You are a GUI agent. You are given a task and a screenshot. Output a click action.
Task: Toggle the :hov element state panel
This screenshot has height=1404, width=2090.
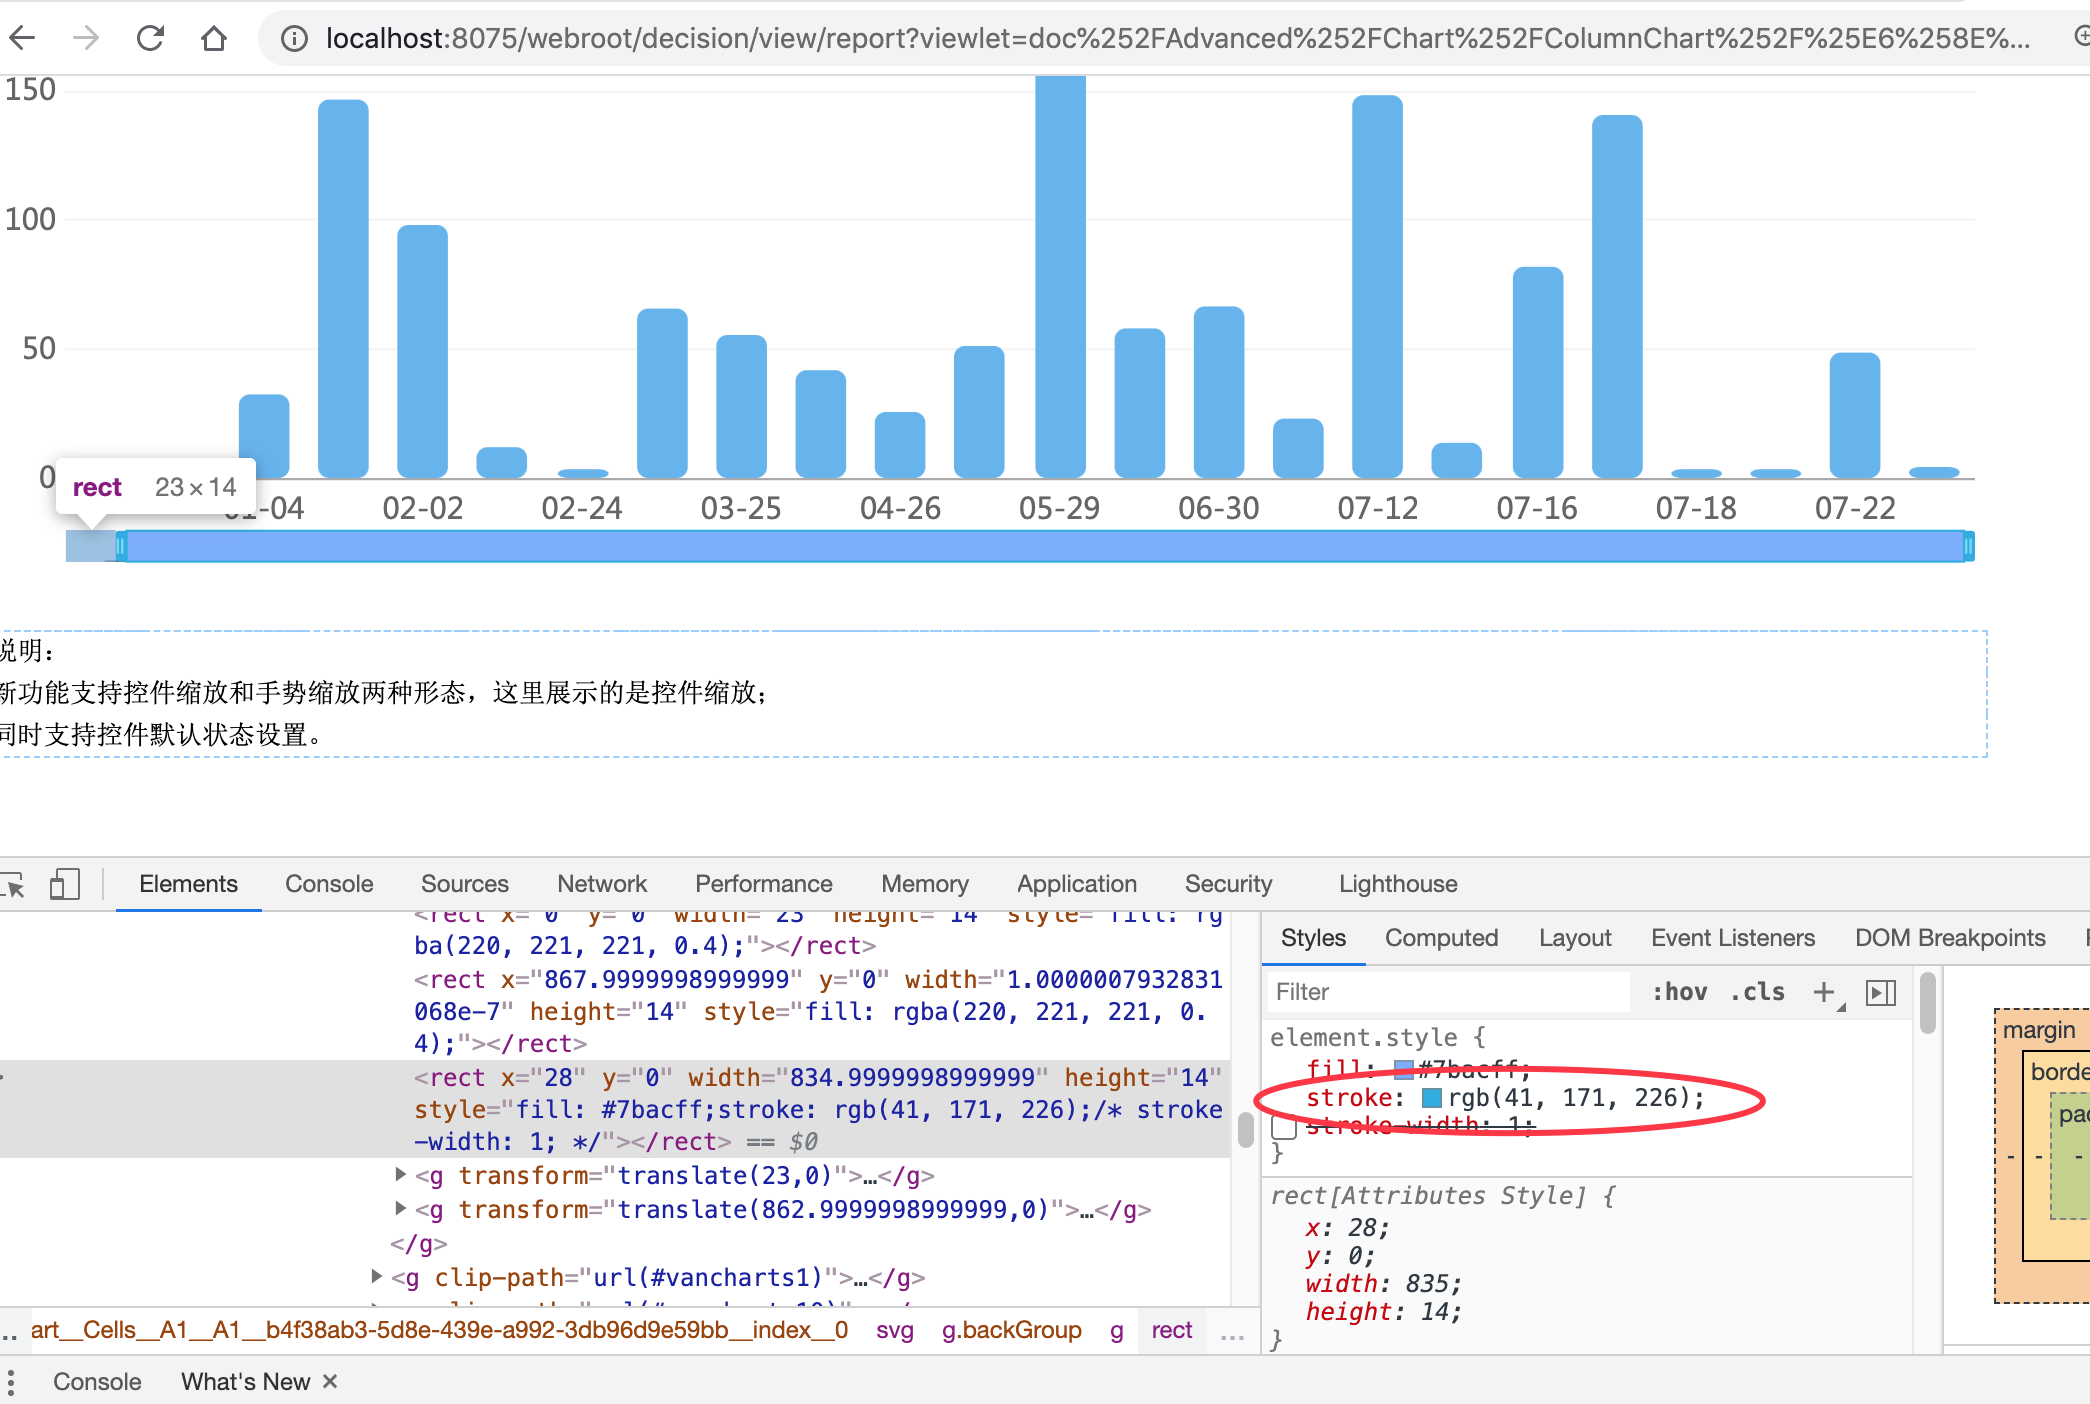pos(1679,992)
